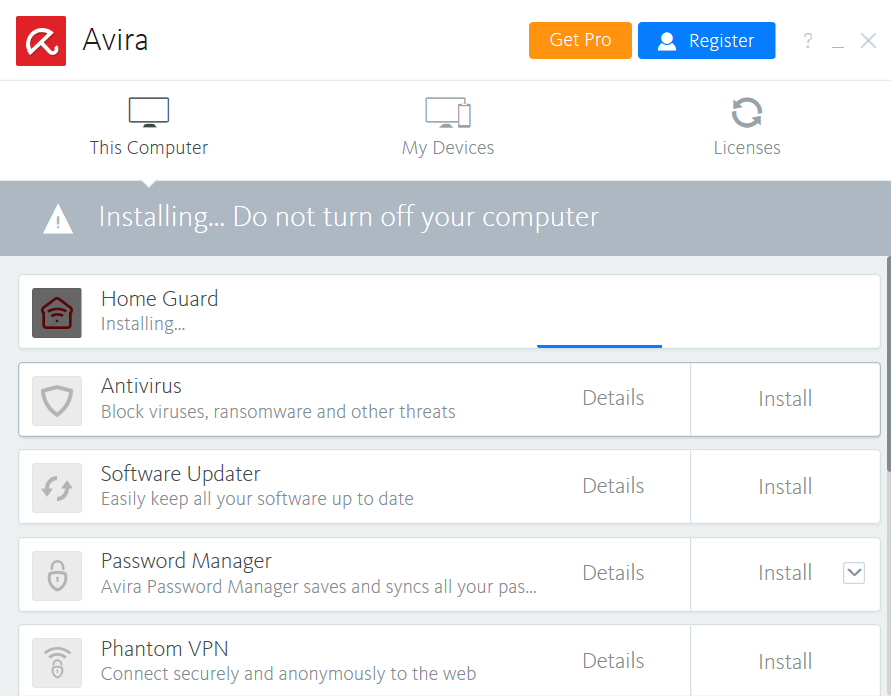Click the warning triangle icon in banner
The width and height of the screenshot is (891, 696).
(58, 218)
